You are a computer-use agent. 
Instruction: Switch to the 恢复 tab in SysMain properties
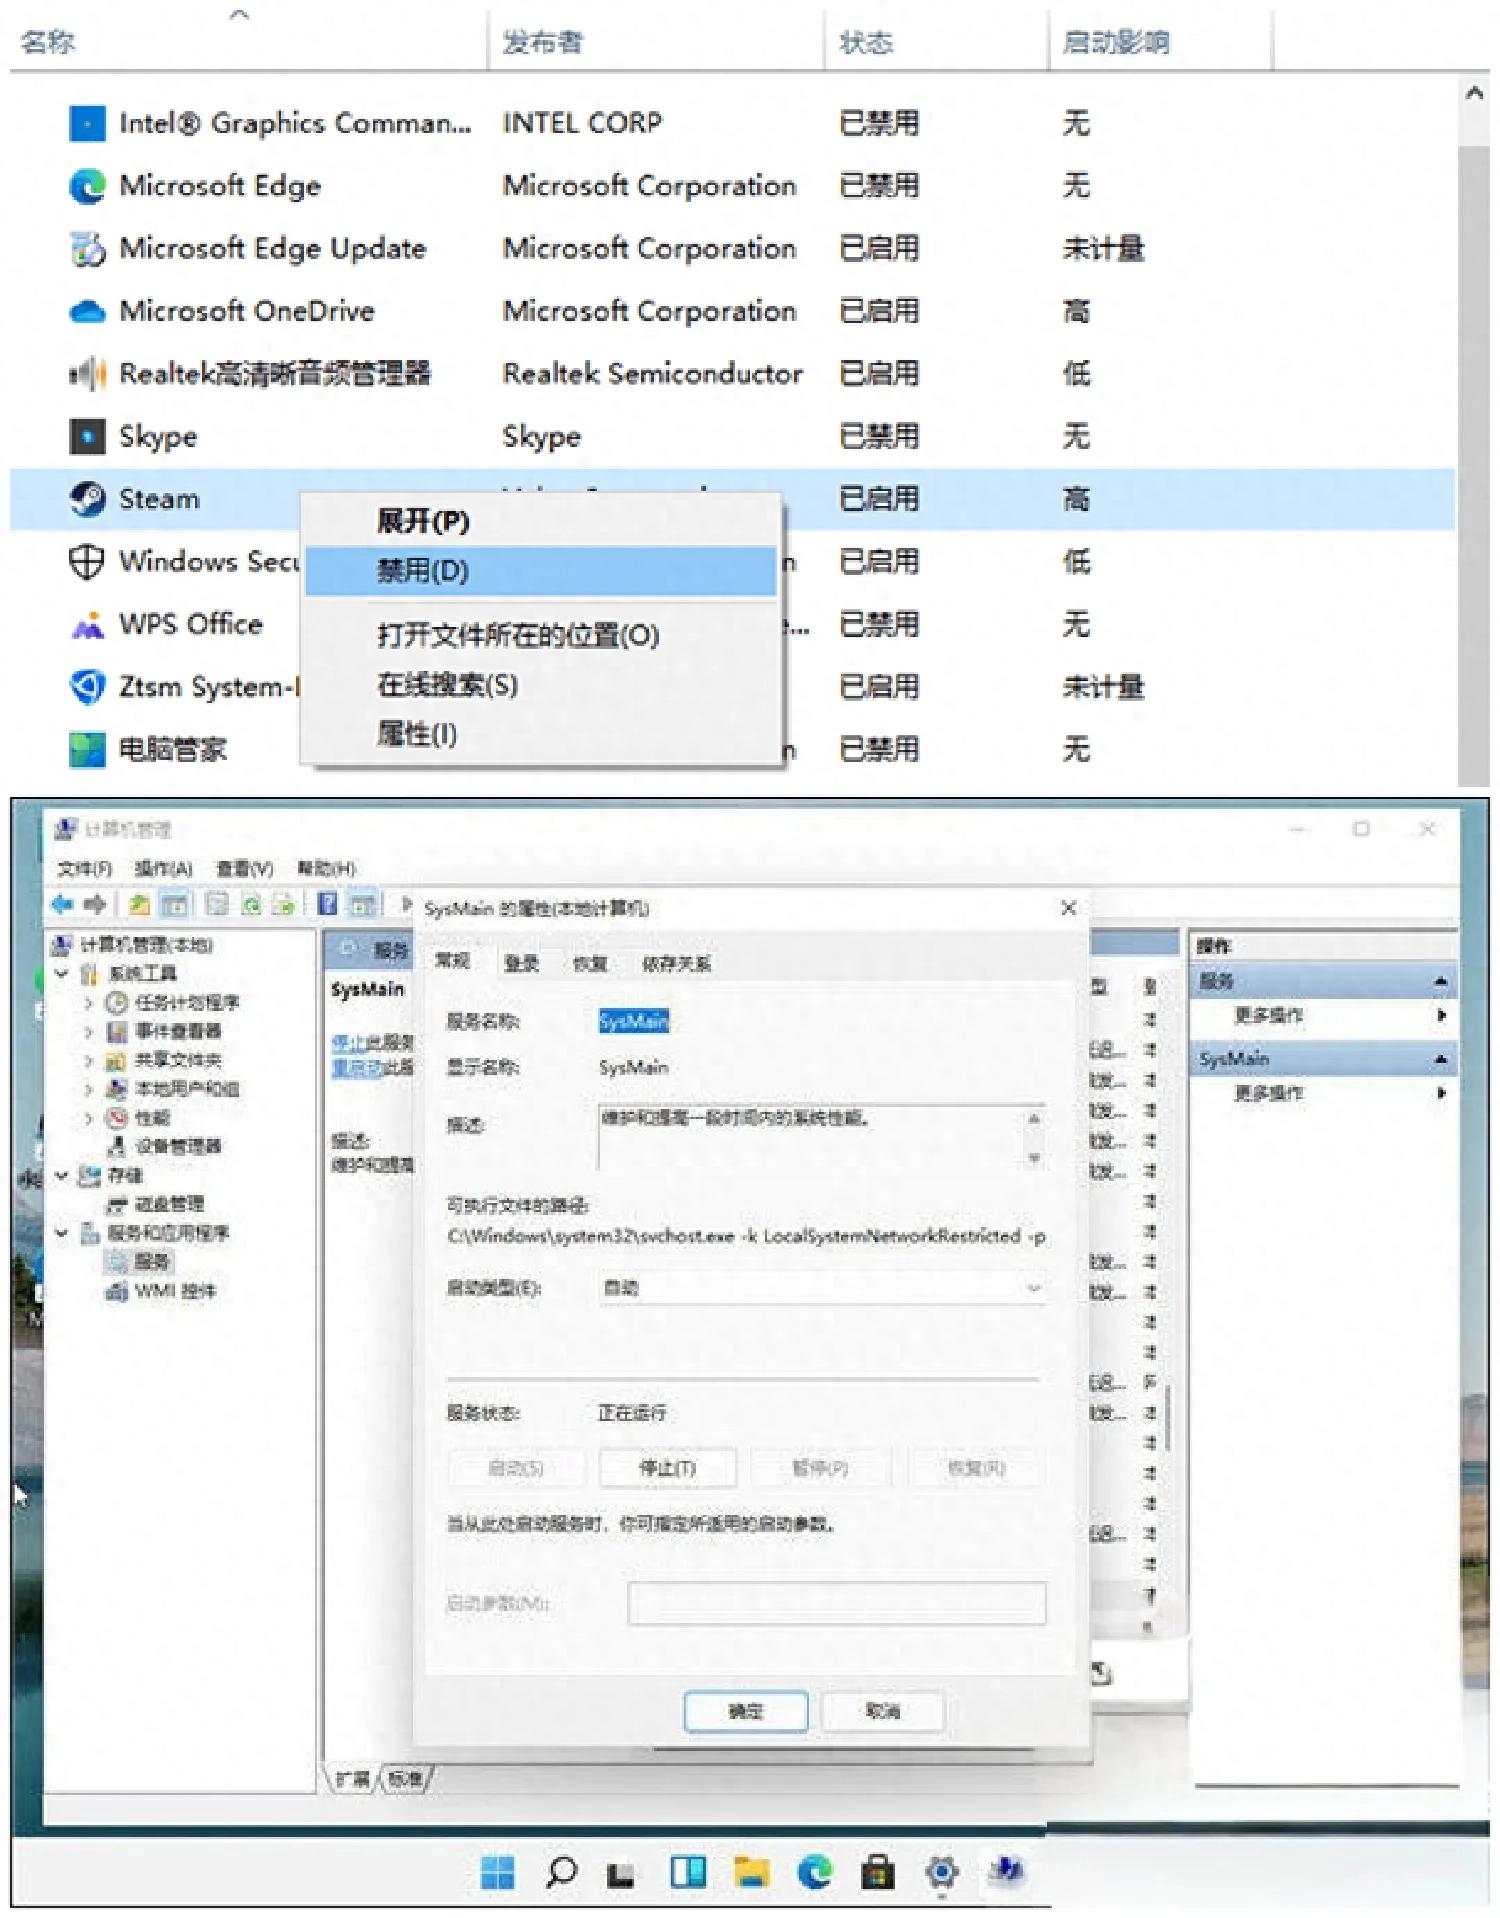(590, 963)
